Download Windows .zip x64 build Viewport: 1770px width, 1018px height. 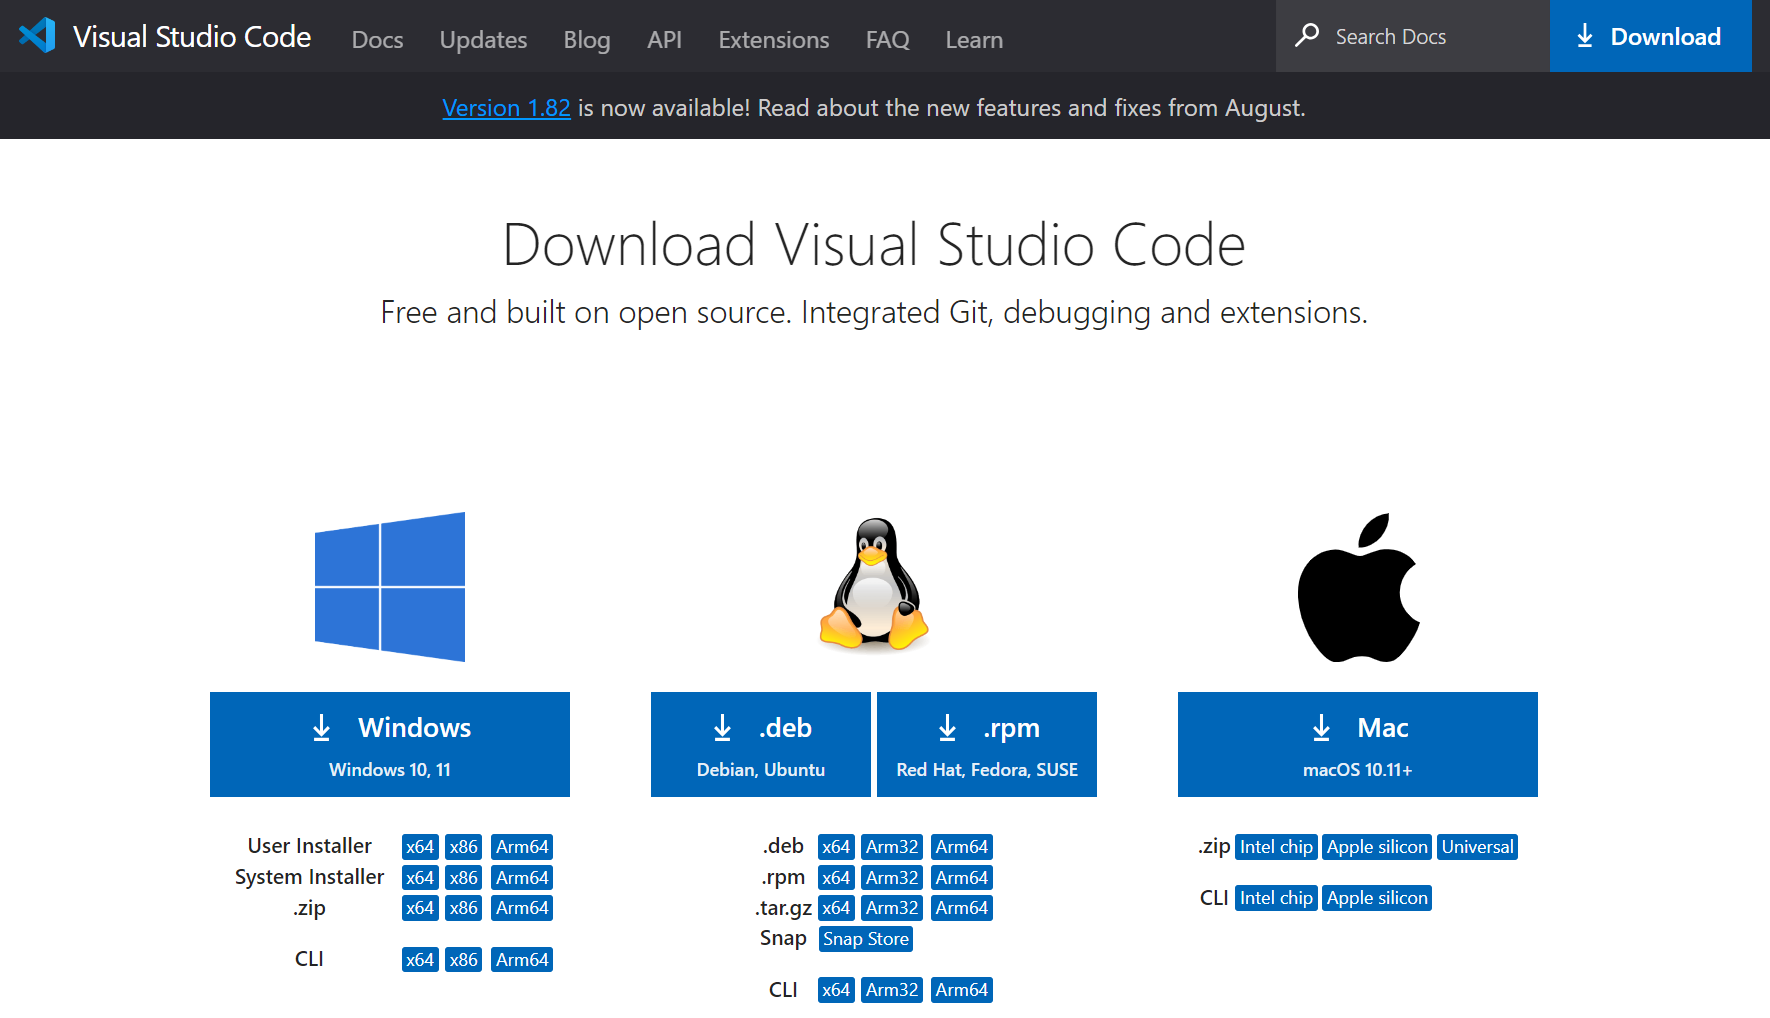pyautogui.click(x=420, y=908)
